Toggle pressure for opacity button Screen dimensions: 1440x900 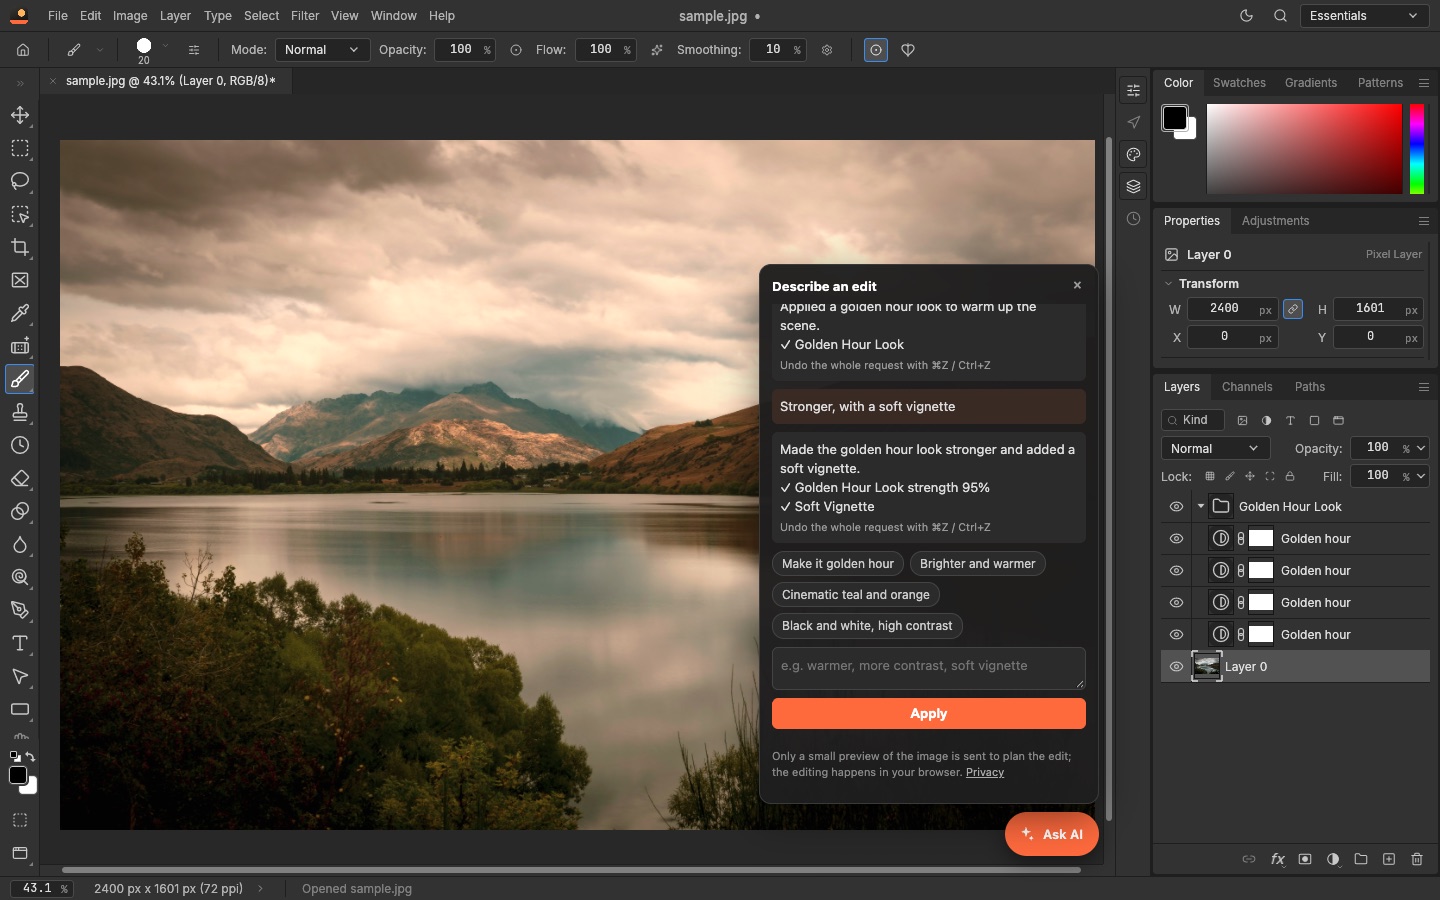[x=516, y=50]
